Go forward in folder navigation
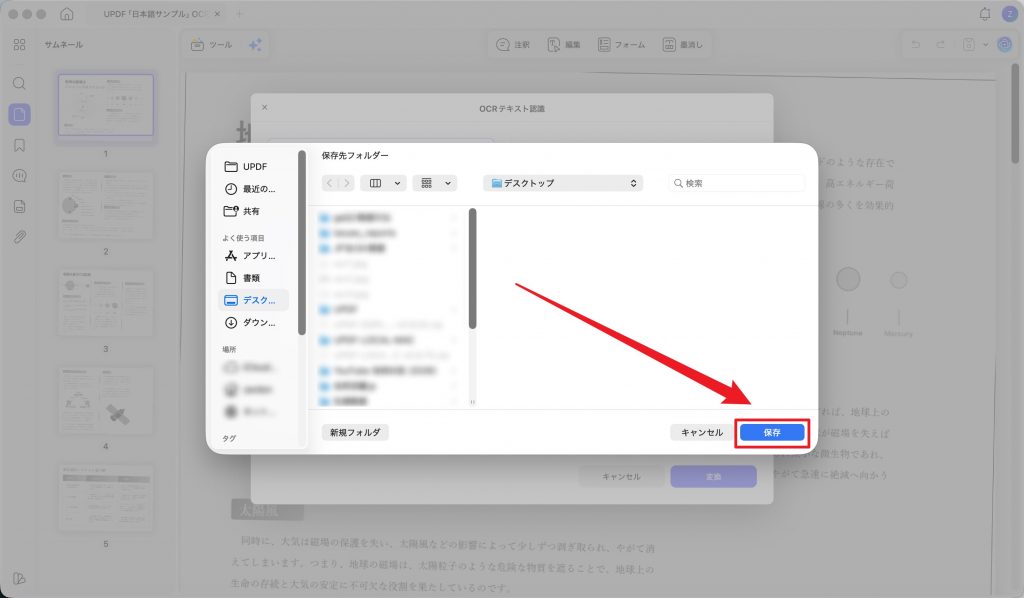1024x598 pixels. point(347,183)
